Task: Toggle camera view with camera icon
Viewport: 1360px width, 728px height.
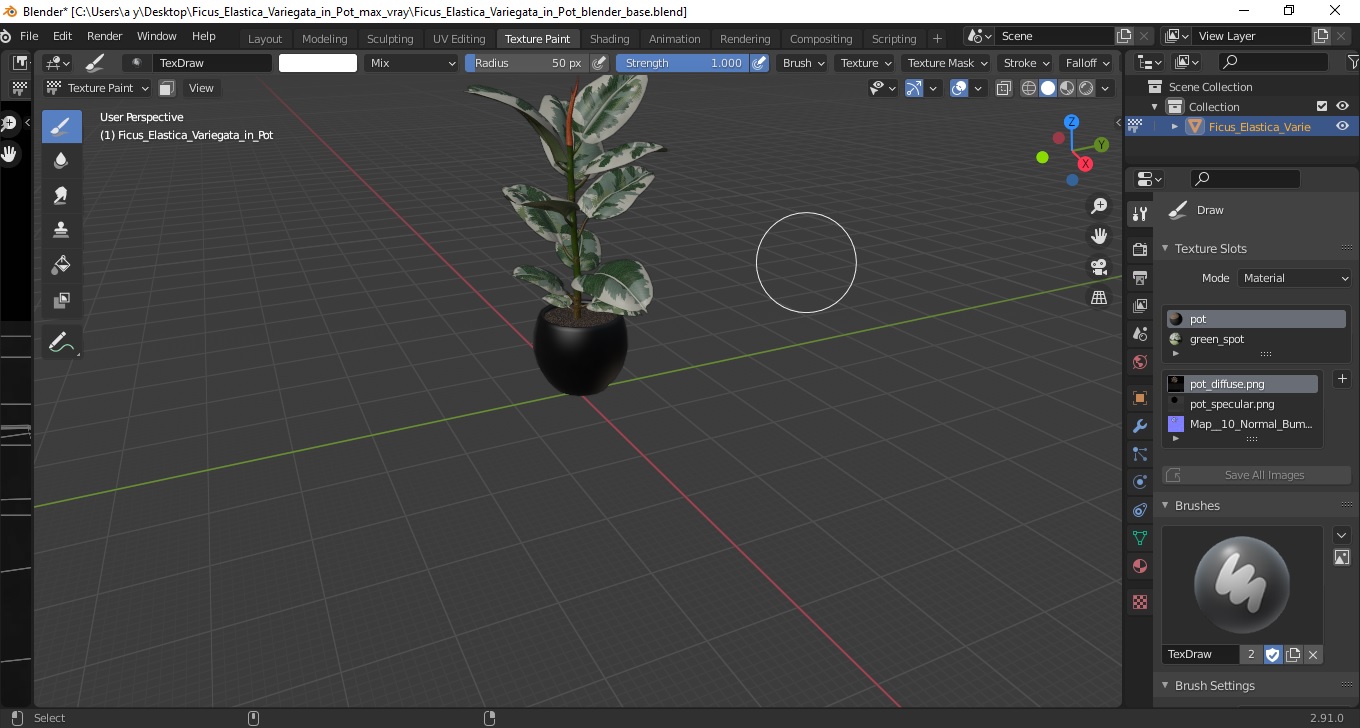Action: point(1099,267)
